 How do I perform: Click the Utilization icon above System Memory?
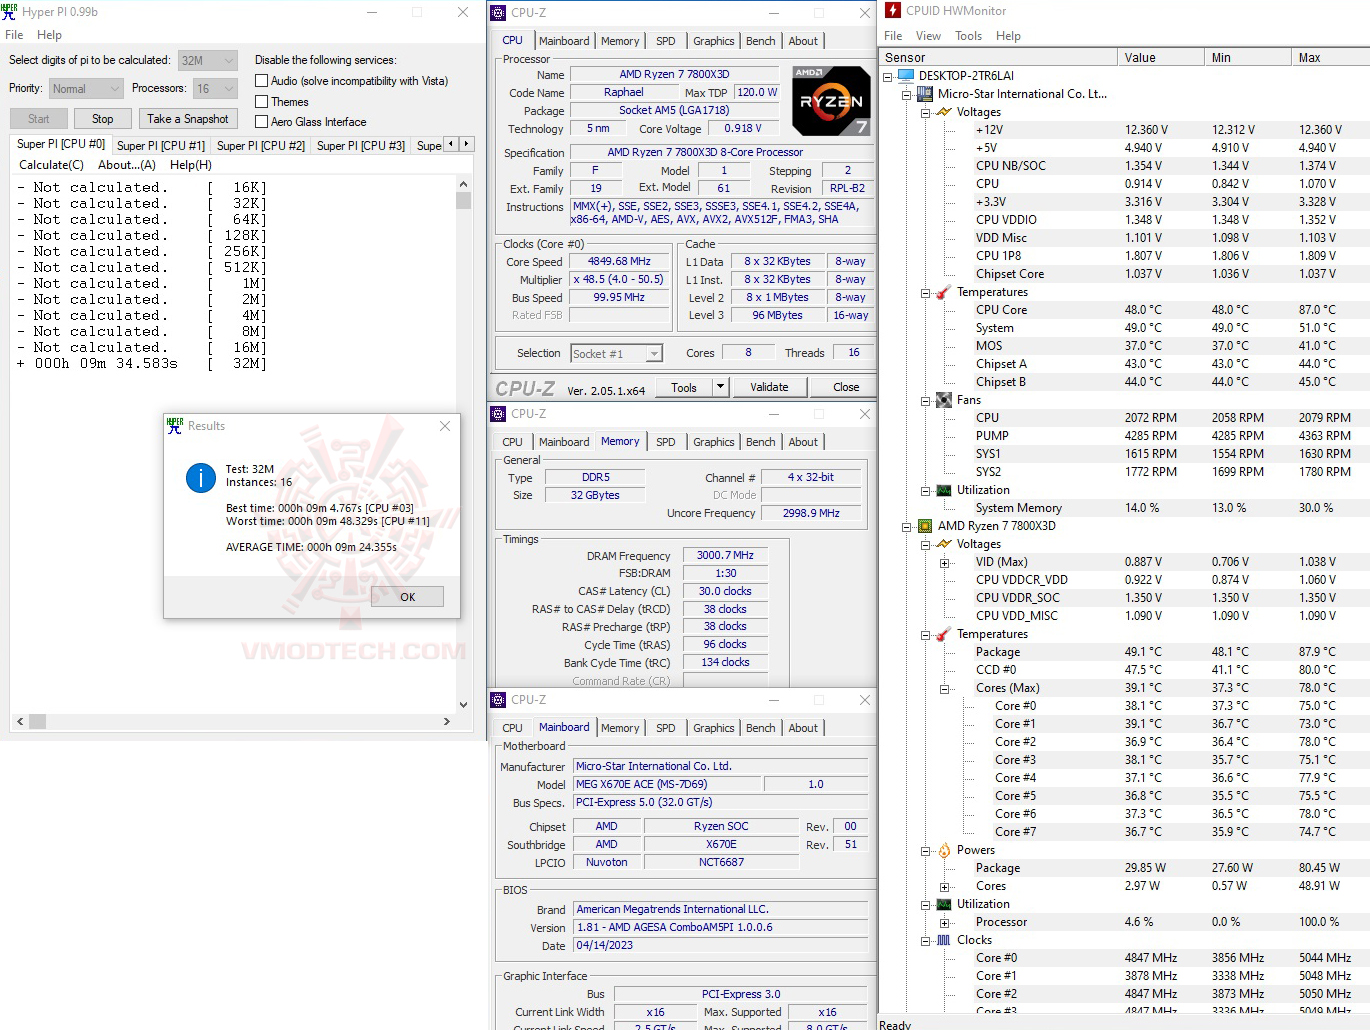point(944,490)
